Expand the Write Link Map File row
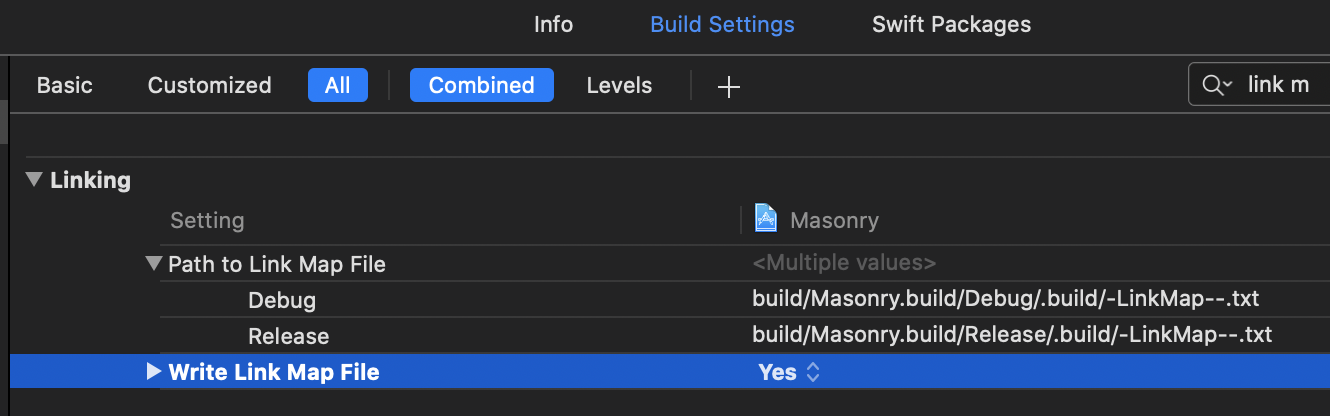This screenshot has width=1330, height=416. coord(153,372)
